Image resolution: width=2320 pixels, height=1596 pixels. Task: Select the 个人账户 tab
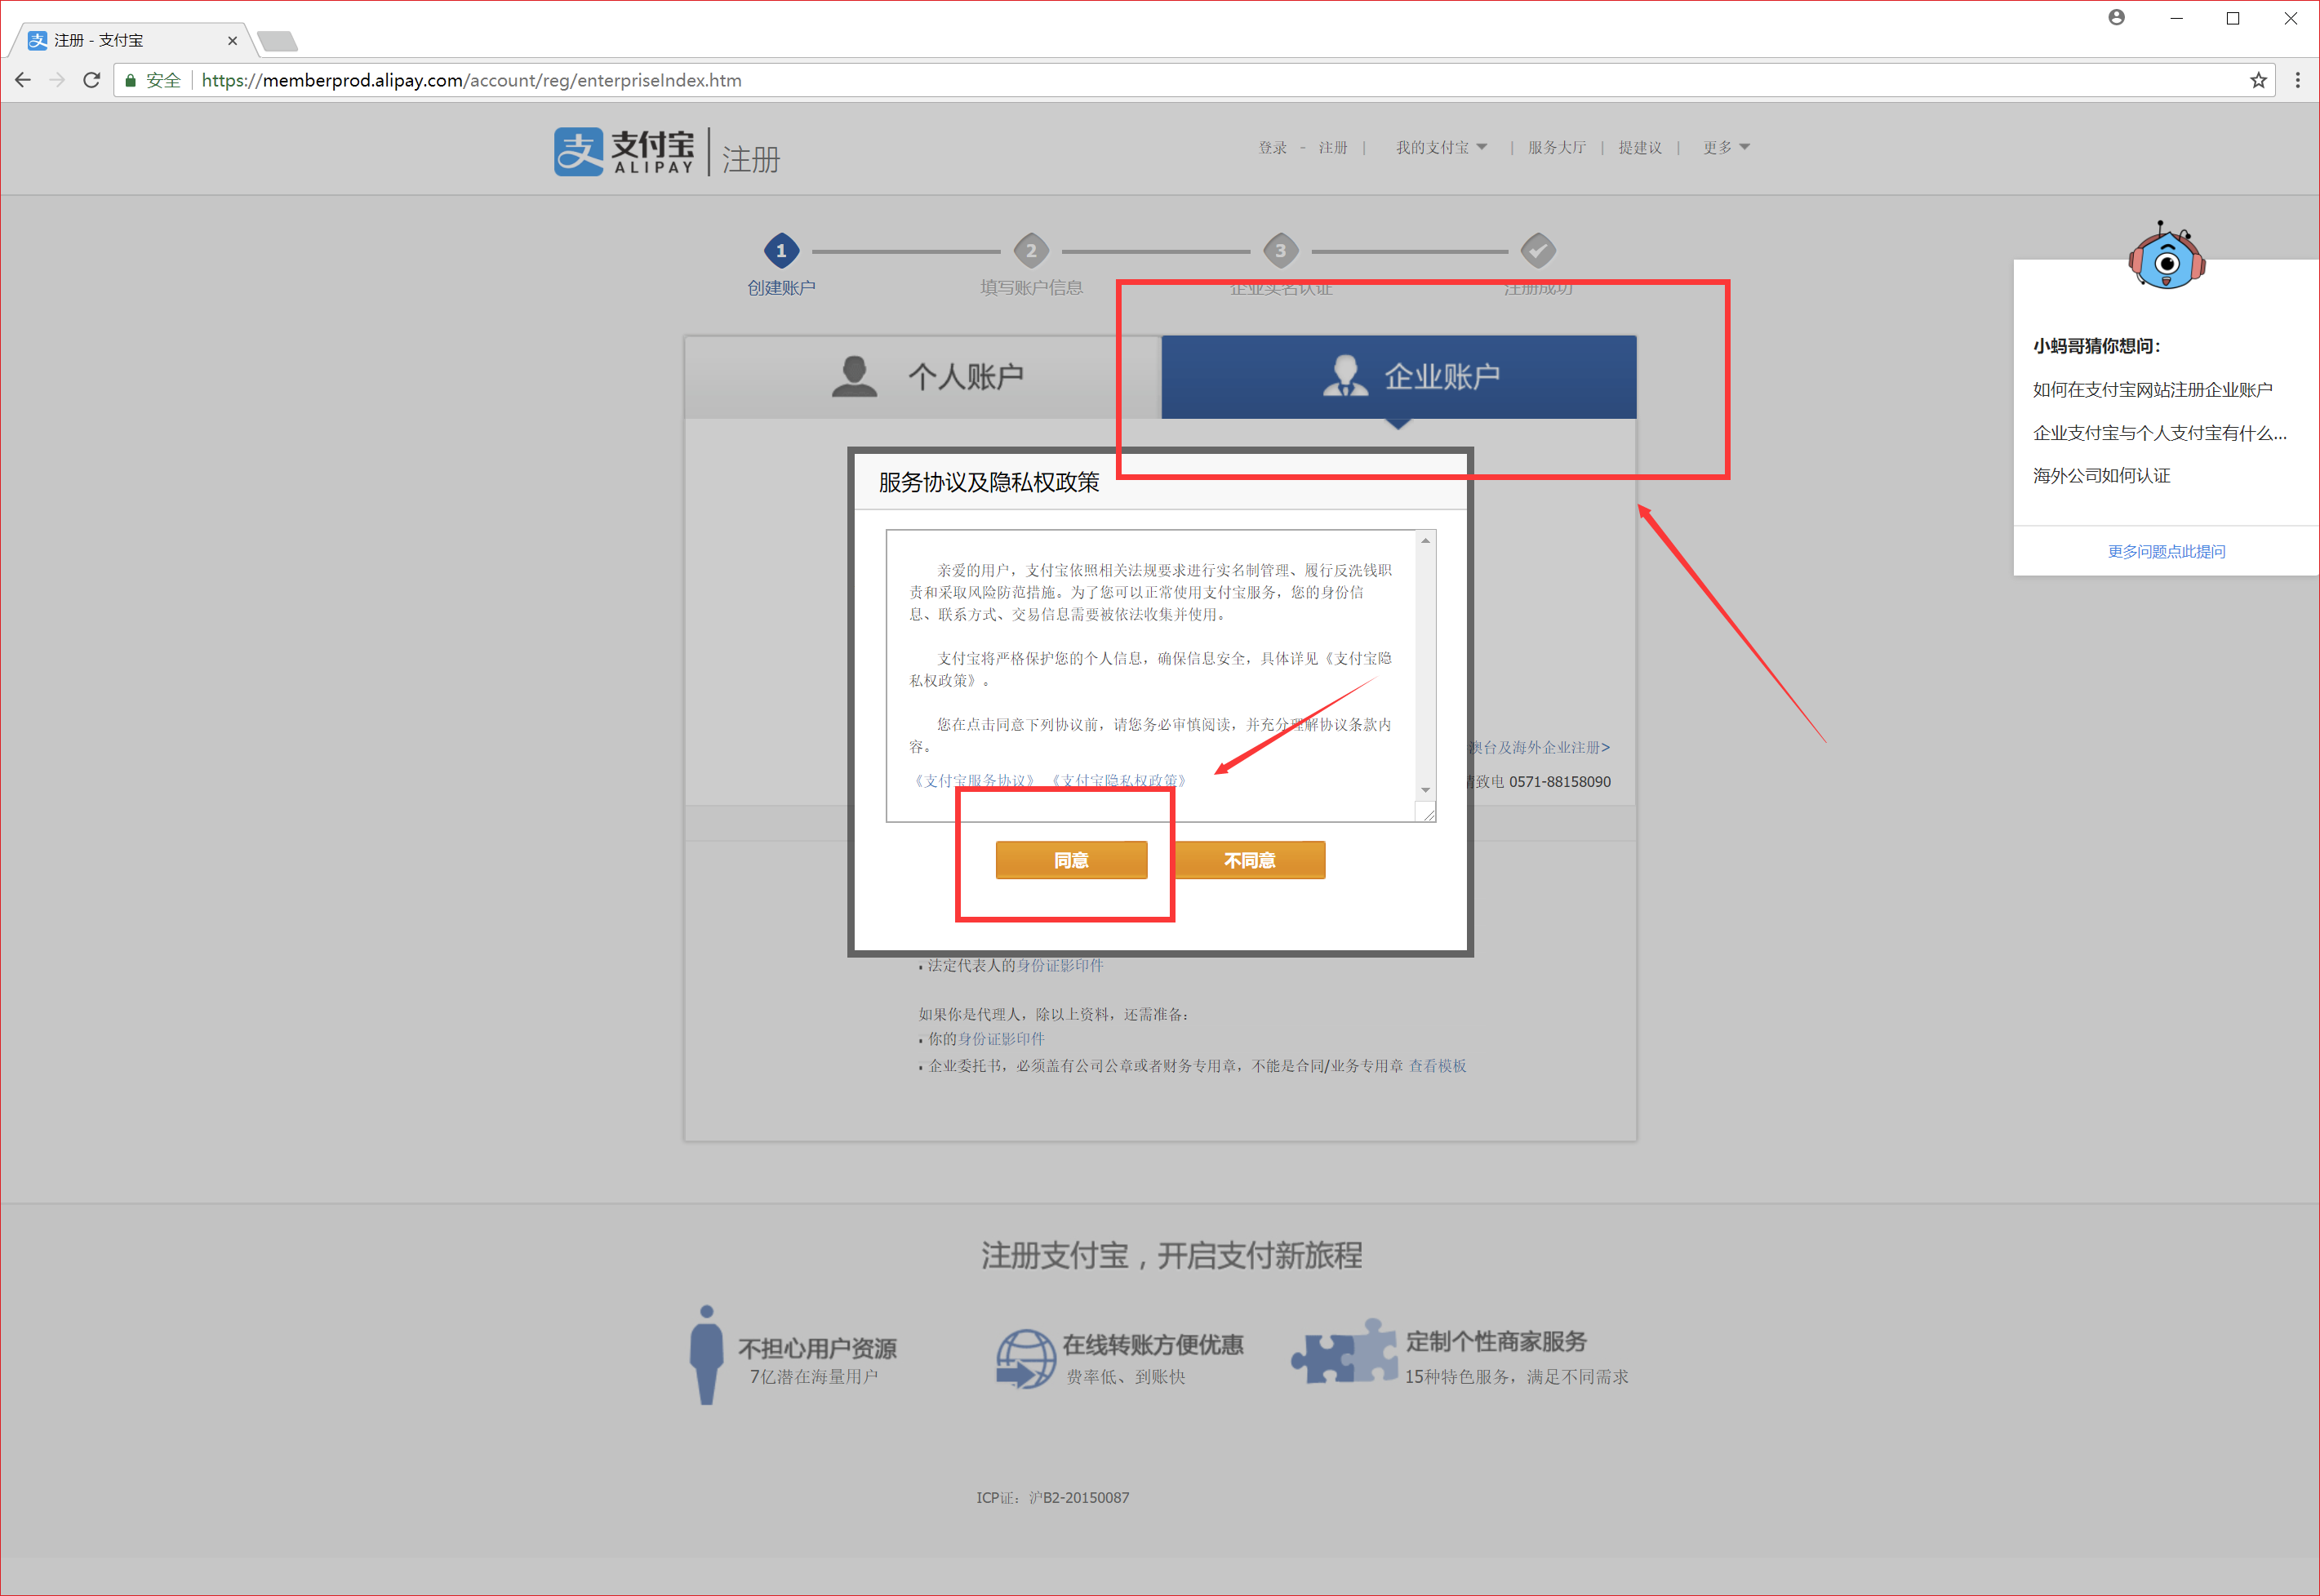coord(922,377)
